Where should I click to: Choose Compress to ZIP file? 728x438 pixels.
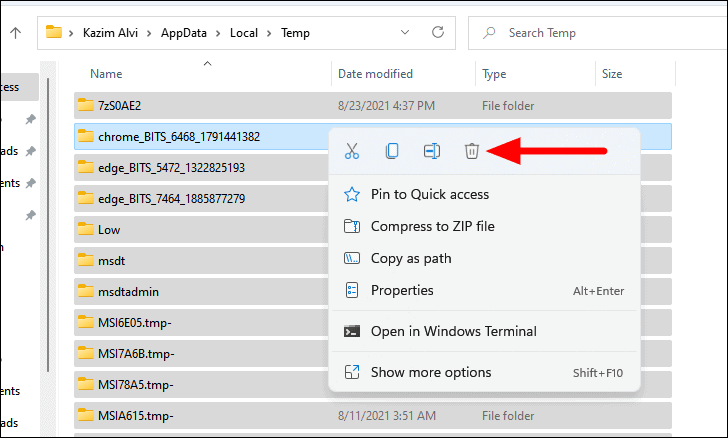click(x=484, y=226)
